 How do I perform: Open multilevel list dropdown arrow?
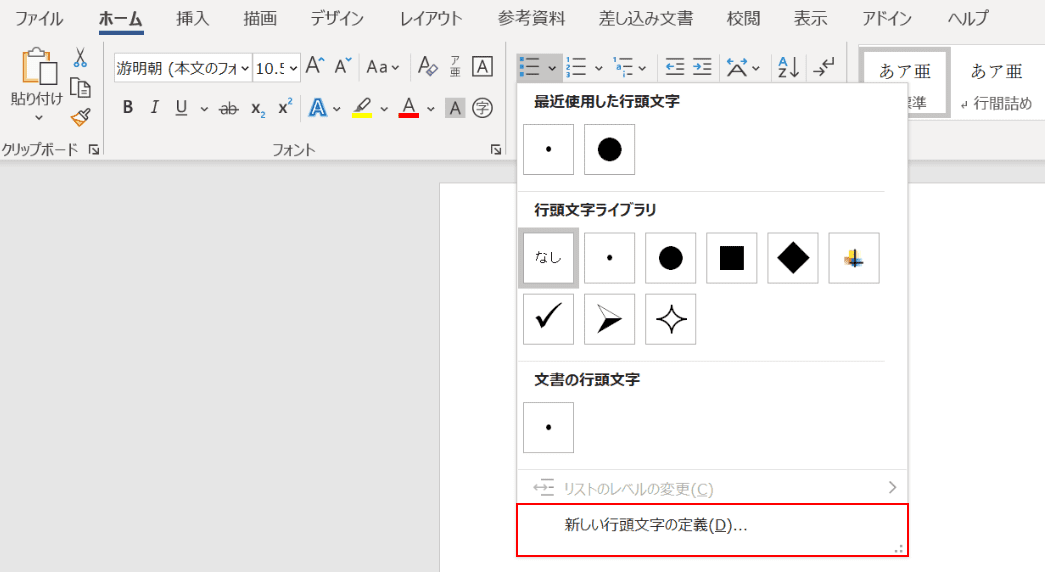642,68
